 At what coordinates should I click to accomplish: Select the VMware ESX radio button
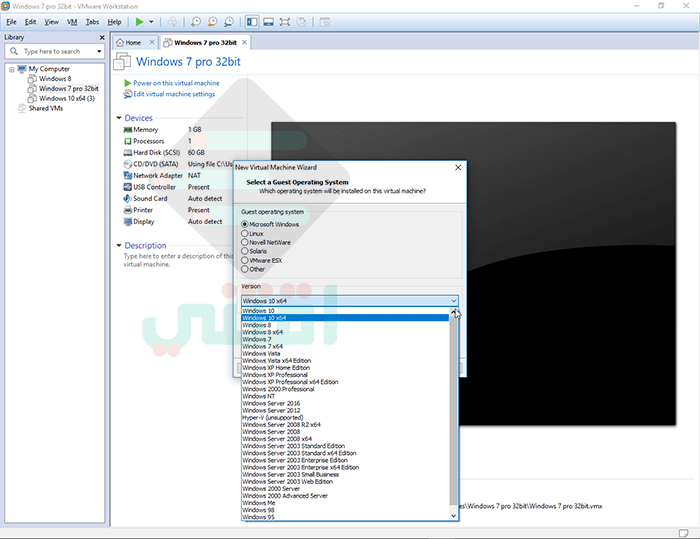coord(245,260)
